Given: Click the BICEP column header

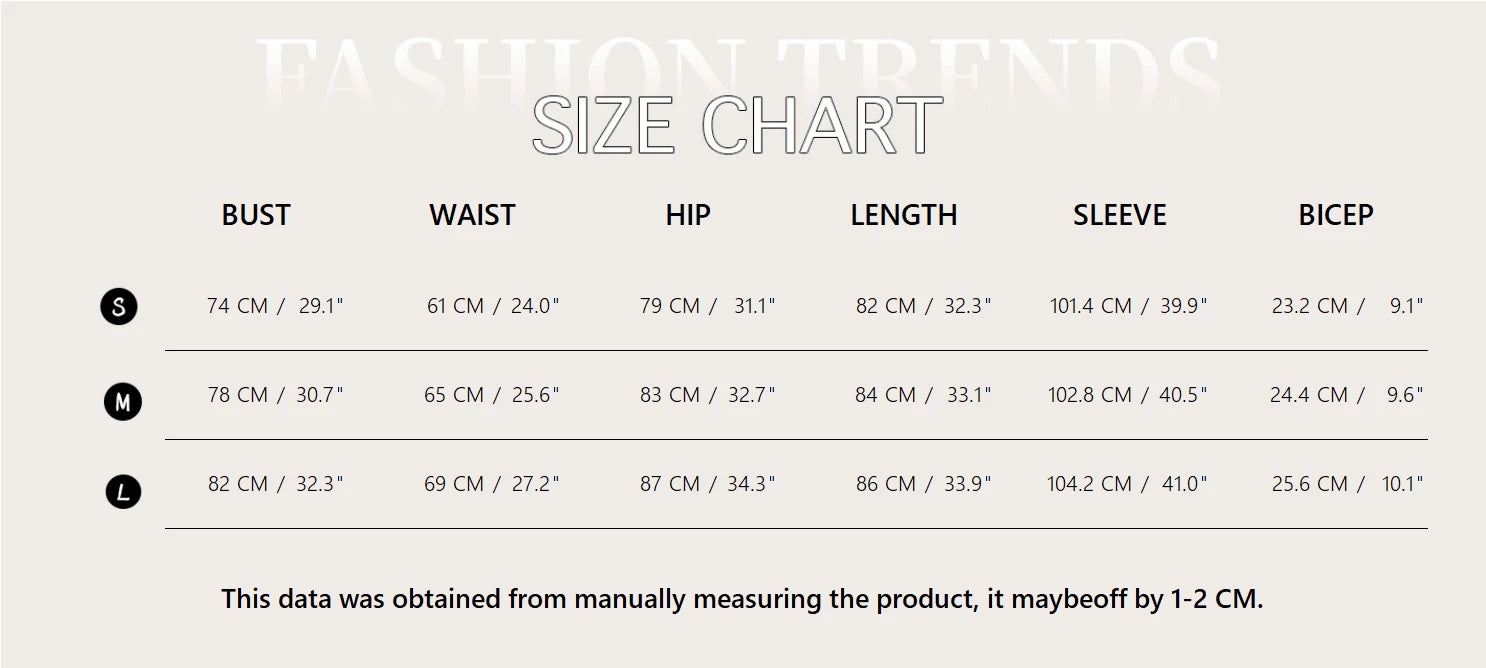Looking at the screenshot, I should pyautogui.click(x=1336, y=215).
